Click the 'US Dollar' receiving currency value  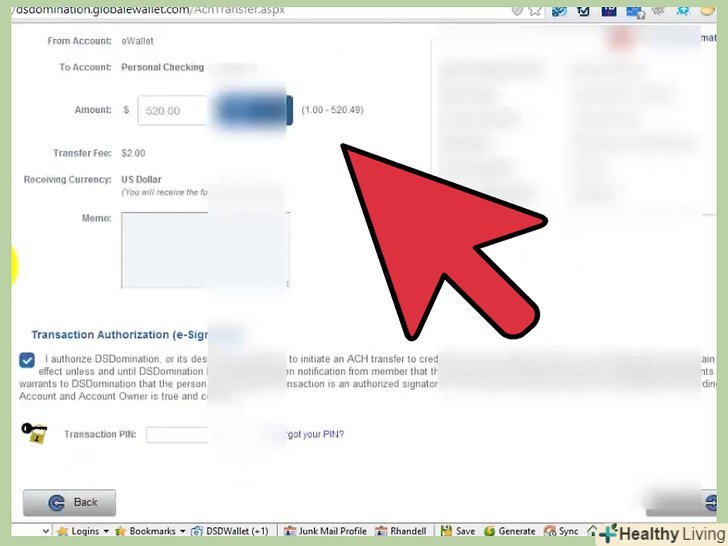point(141,179)
